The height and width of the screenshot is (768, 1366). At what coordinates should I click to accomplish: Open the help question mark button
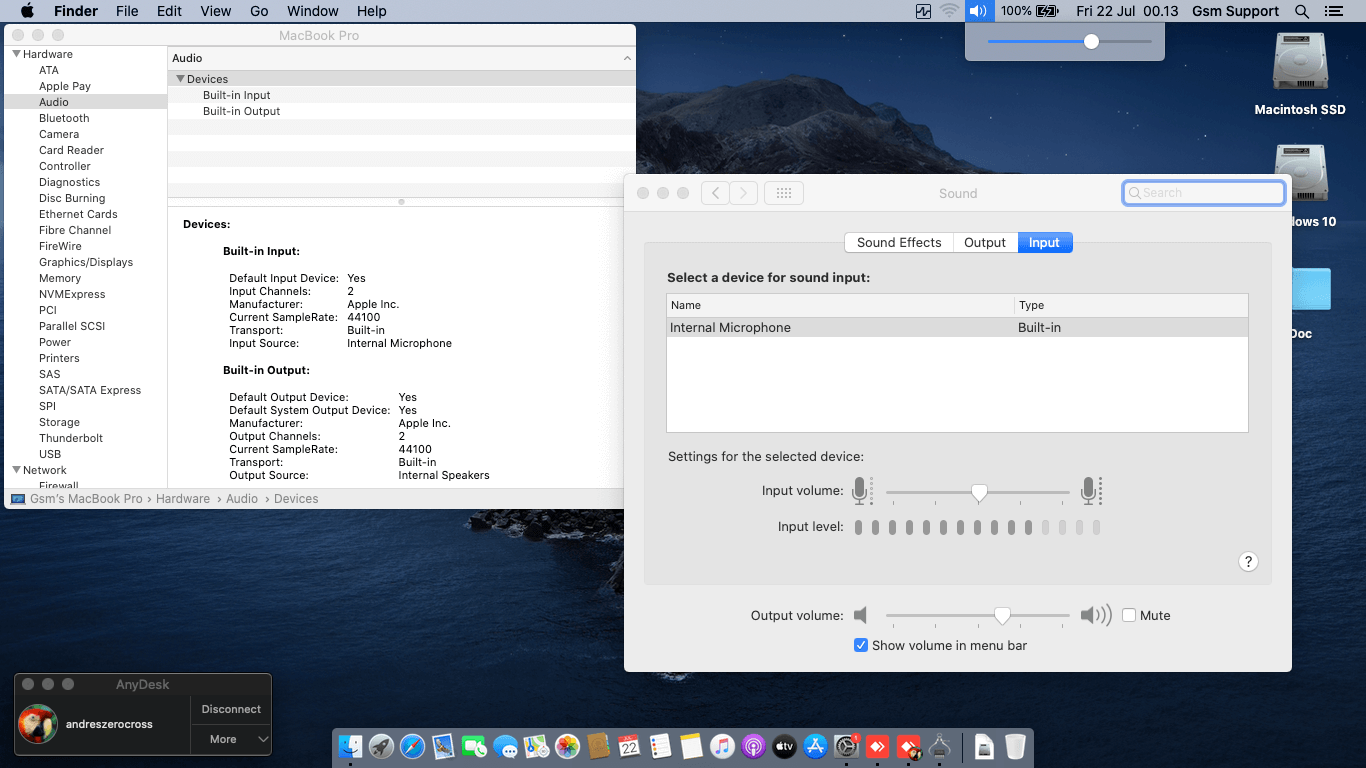tap(1248, 561)
